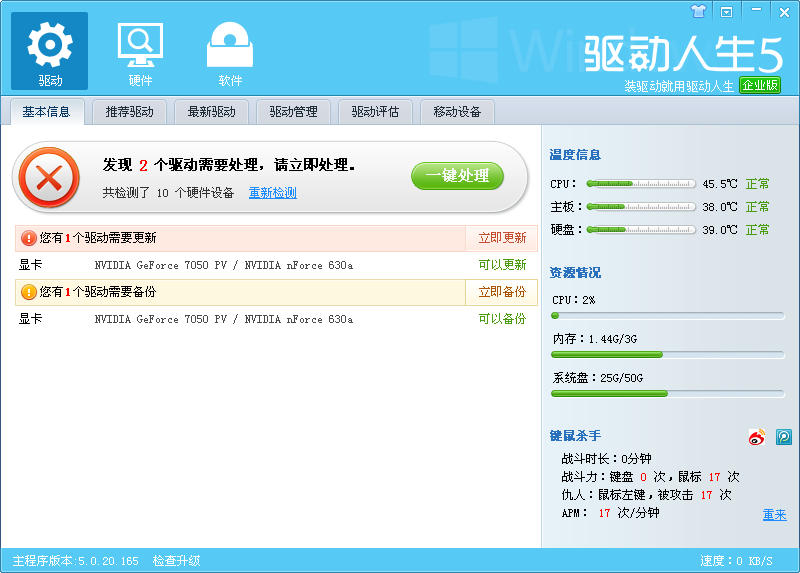Click the CPU temperature gauge bar
The image size is (800, 573).
[641, 184]
